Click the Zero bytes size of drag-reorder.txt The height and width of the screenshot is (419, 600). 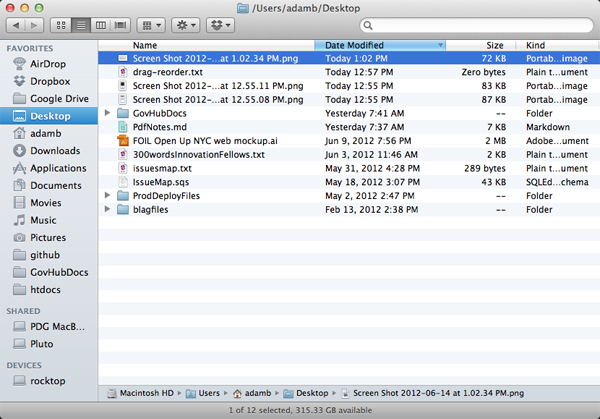click(483, 72)
